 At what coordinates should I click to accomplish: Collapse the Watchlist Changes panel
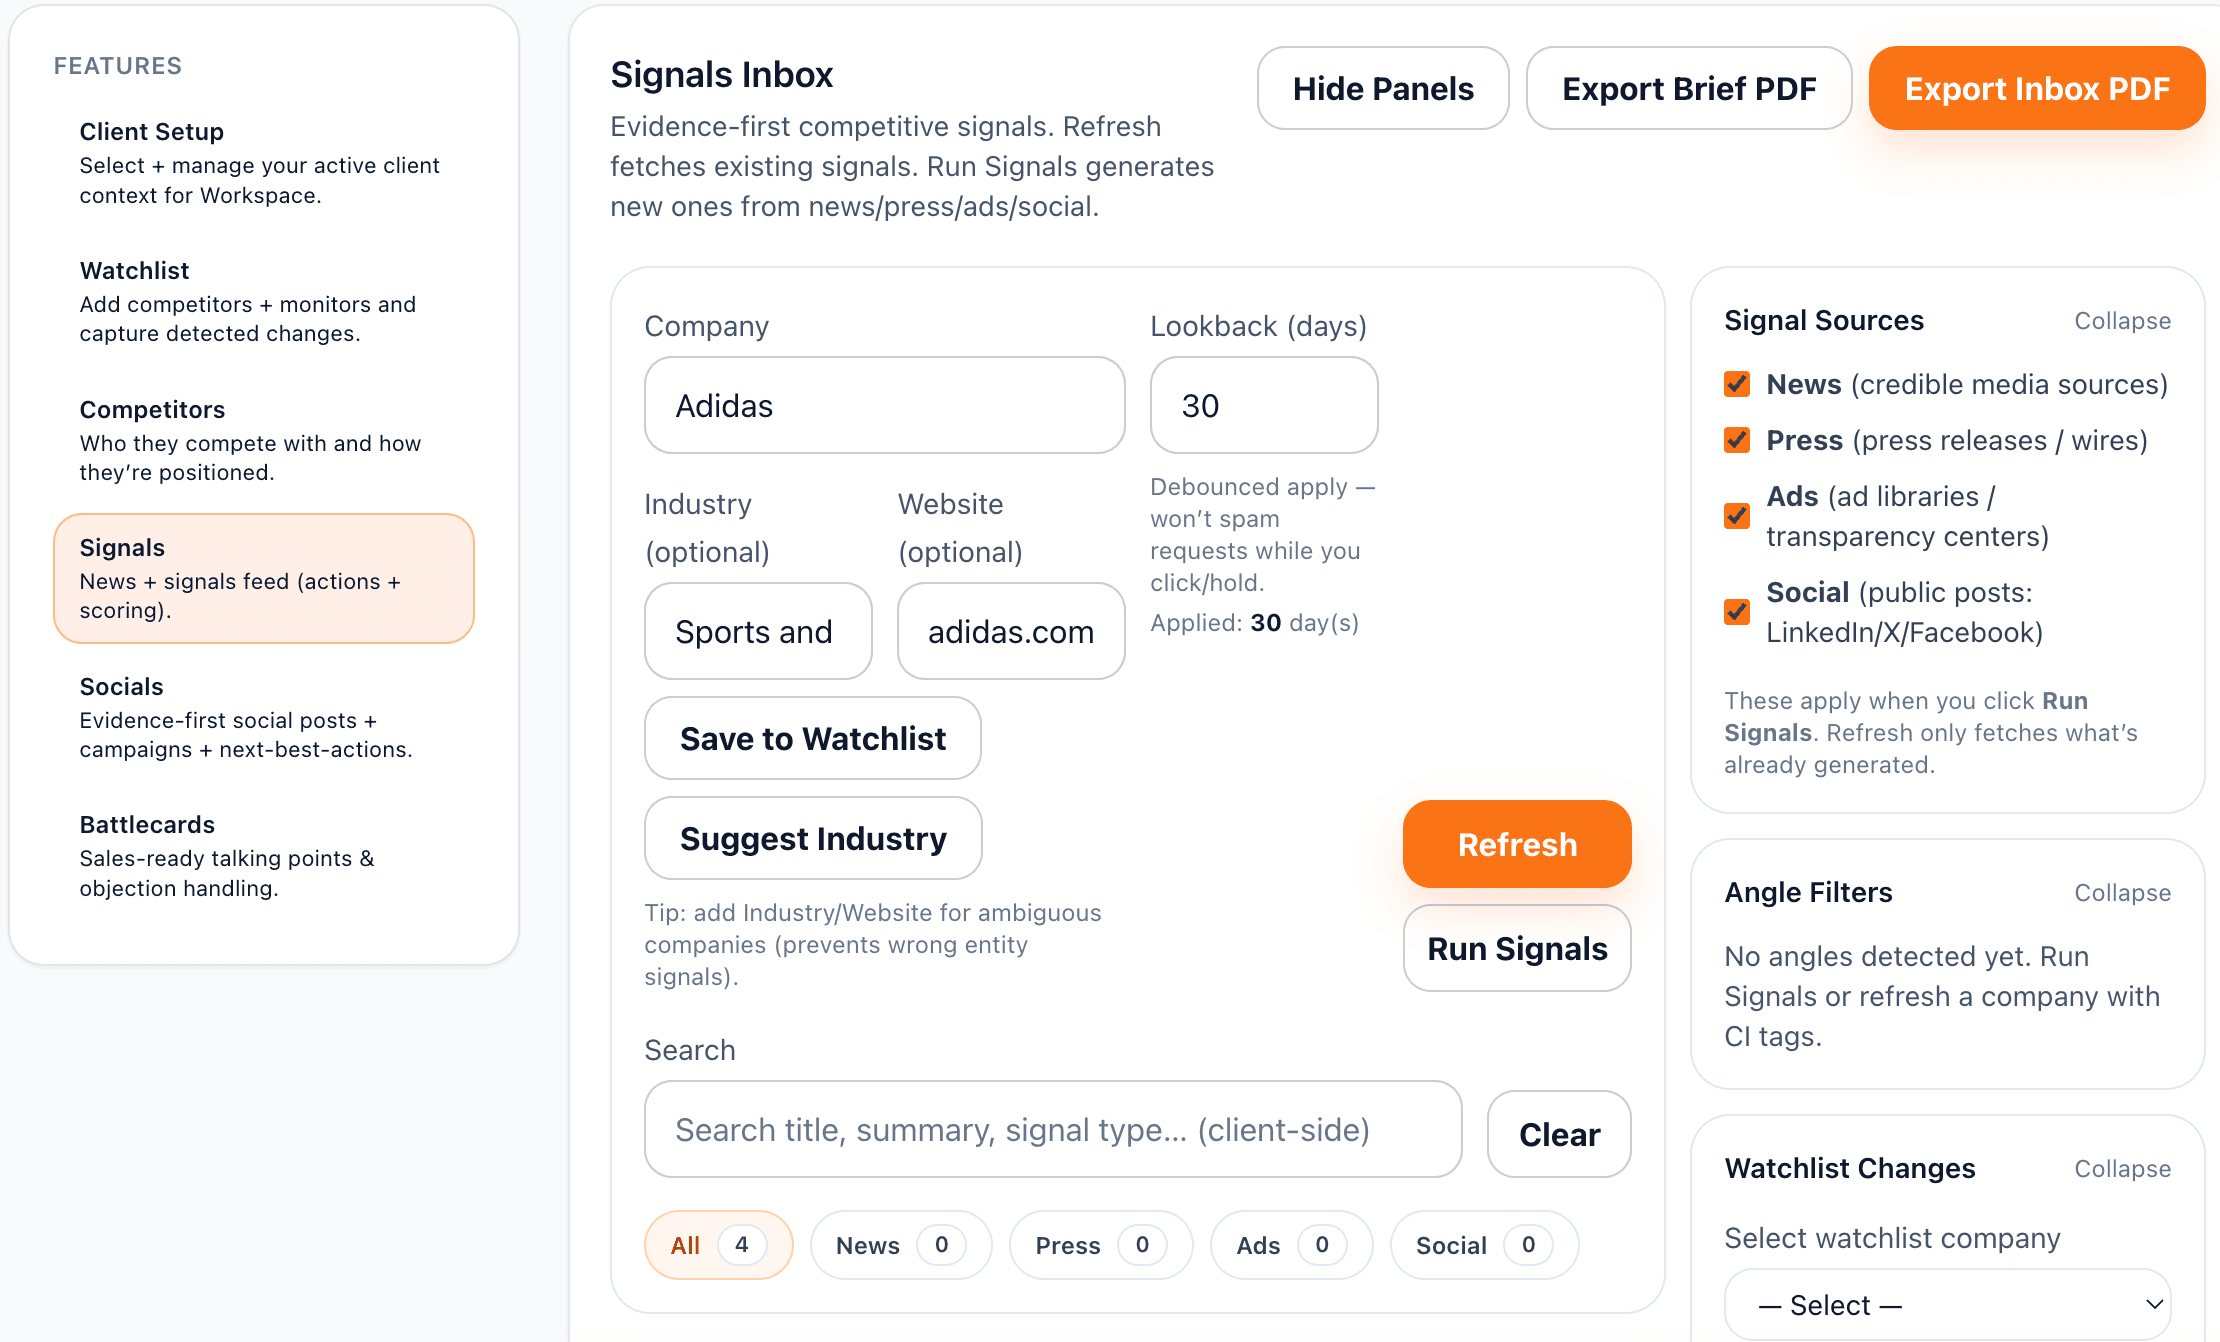(x=2122, y=1168)
